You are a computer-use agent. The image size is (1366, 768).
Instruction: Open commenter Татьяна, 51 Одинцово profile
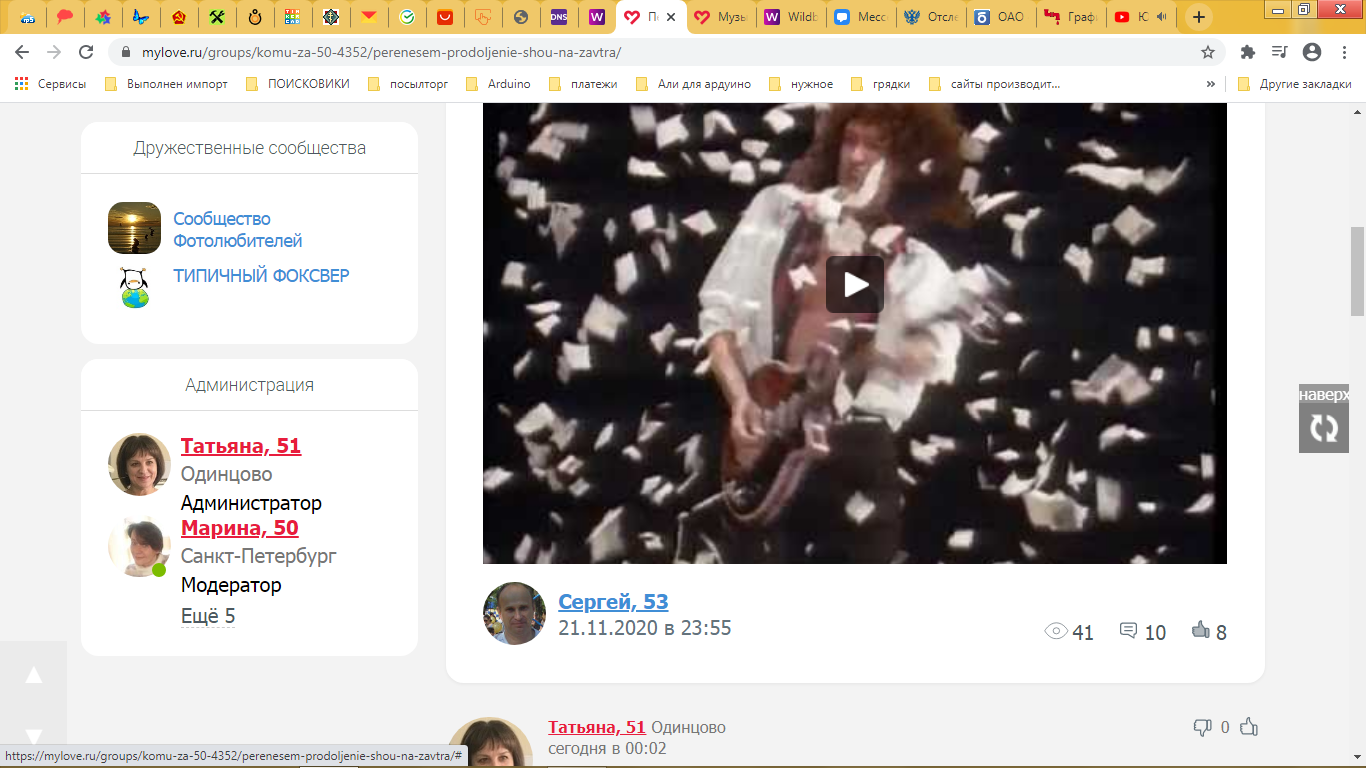coord(597,727)
